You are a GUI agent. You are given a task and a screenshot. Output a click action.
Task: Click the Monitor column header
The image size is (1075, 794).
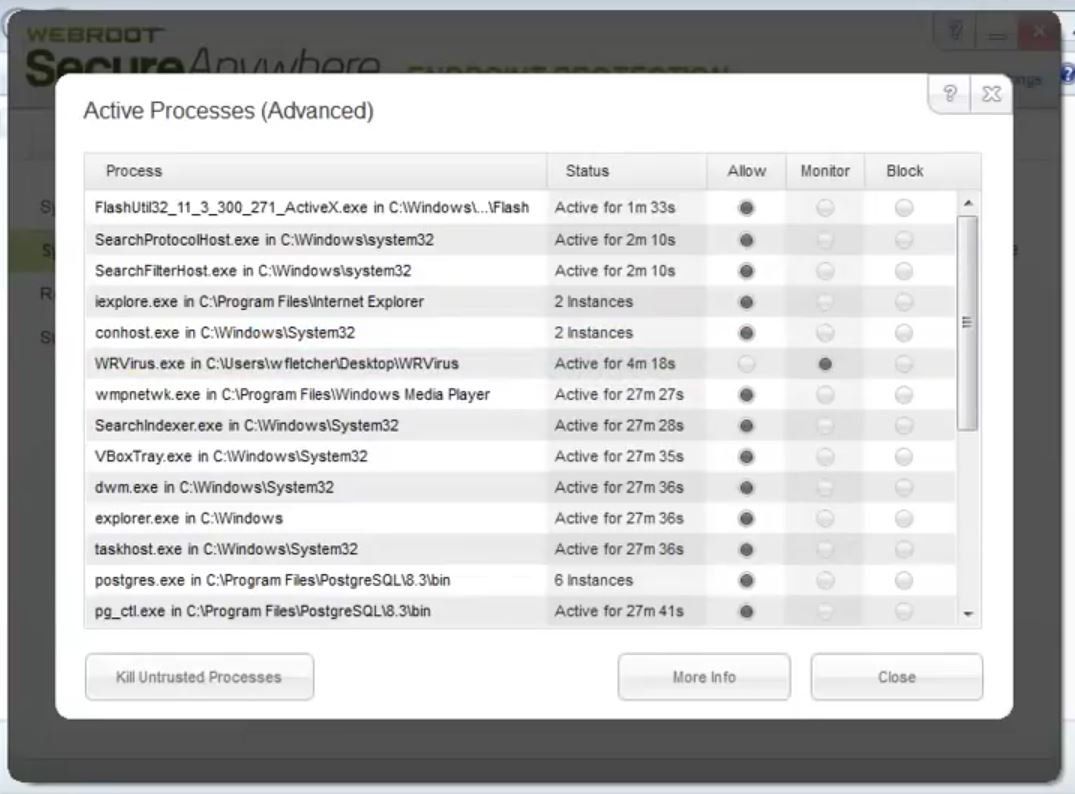tap(825, 171)
